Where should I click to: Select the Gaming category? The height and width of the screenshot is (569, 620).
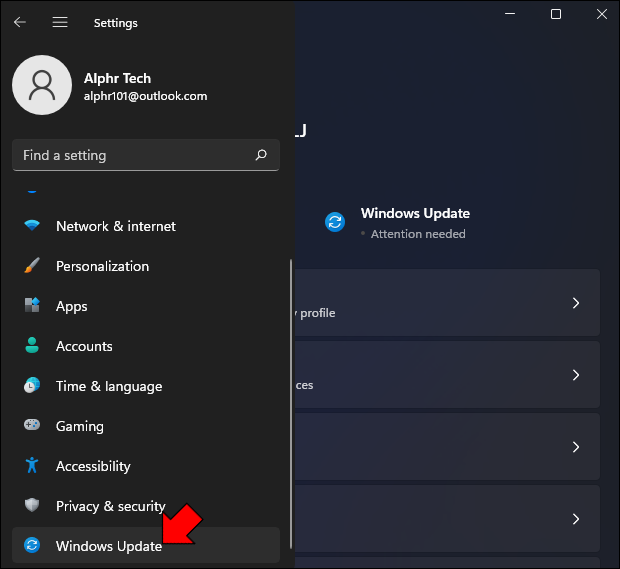coord(146,425)
